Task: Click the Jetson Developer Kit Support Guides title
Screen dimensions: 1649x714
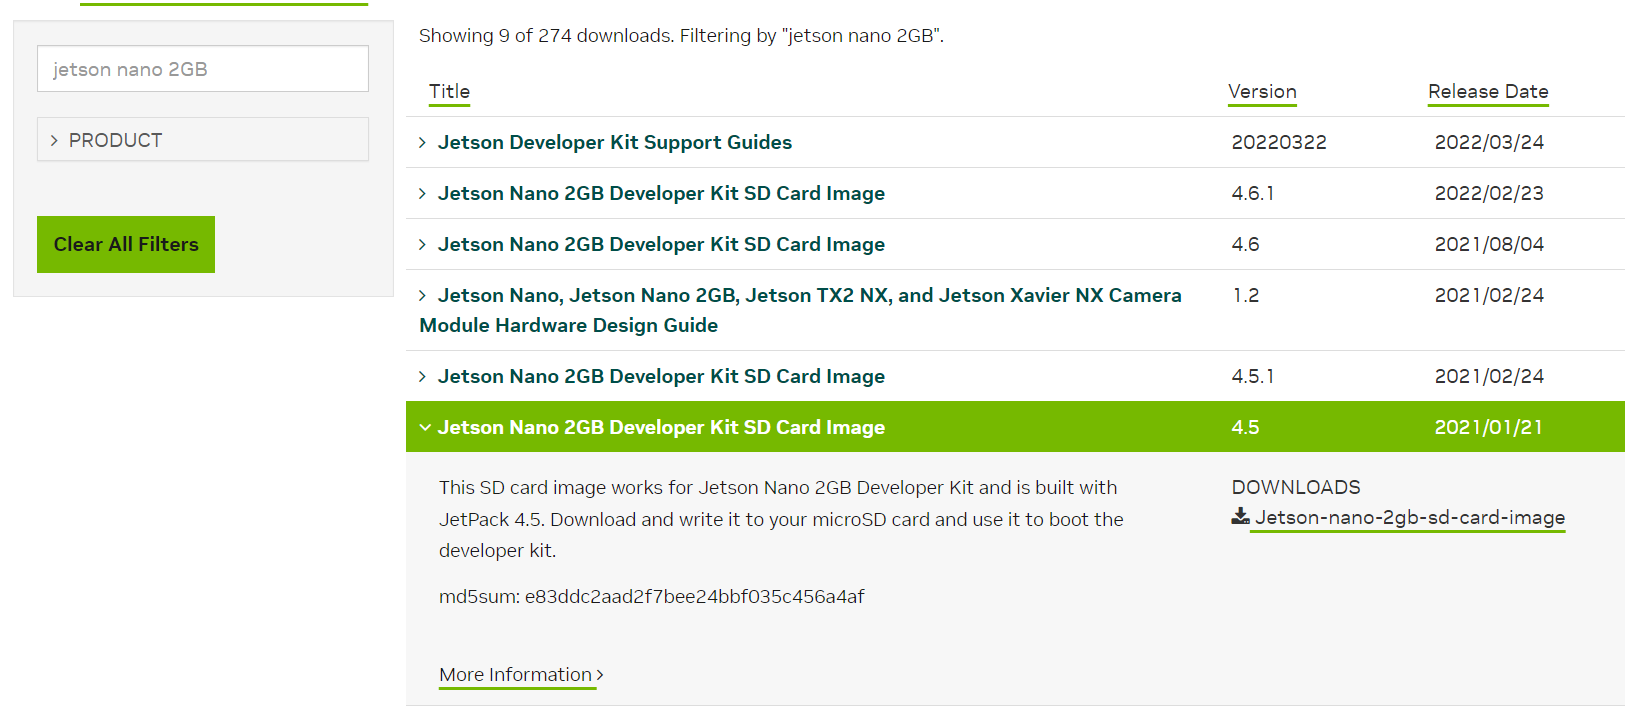Action: pos(614,143)
